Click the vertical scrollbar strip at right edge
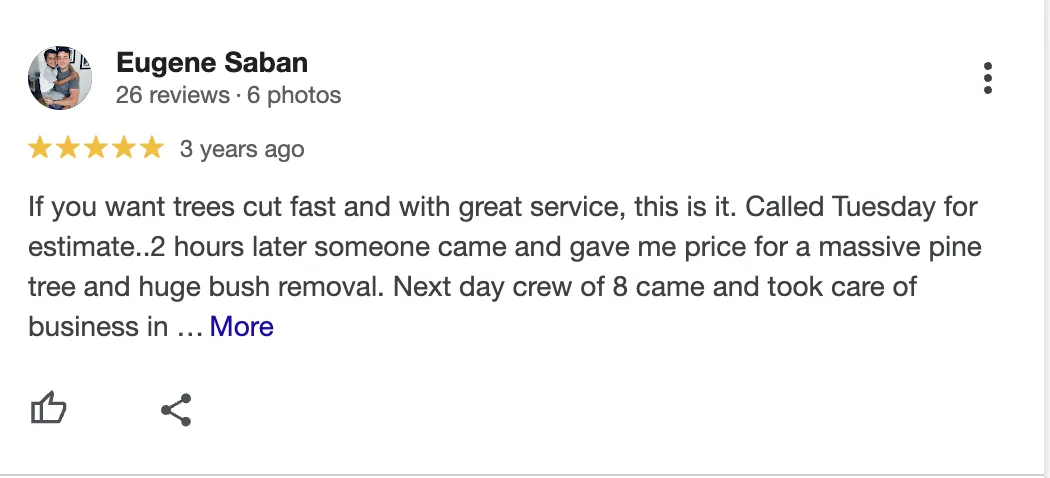Screen dimensions: 1050x478 1047,238
